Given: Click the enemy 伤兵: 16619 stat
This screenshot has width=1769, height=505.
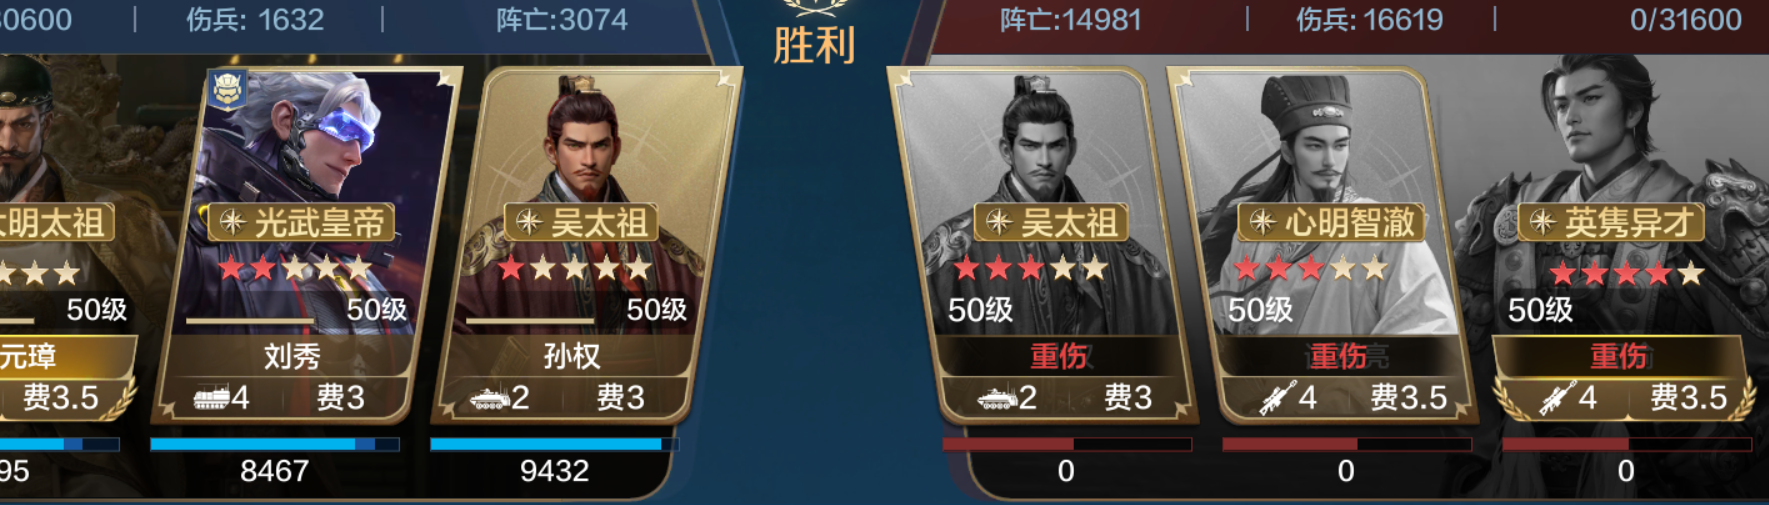Looking at the screenshot, I should tap(1369, 20).
